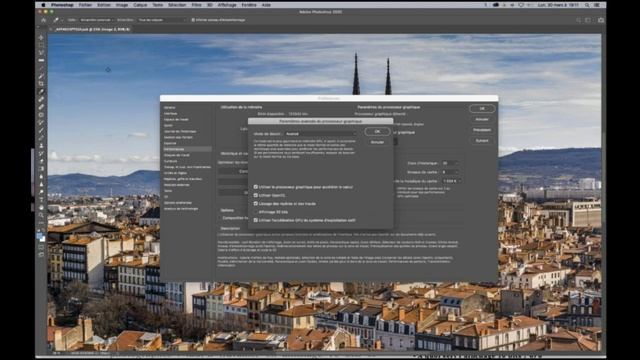Open the Affichage menu

227,5
